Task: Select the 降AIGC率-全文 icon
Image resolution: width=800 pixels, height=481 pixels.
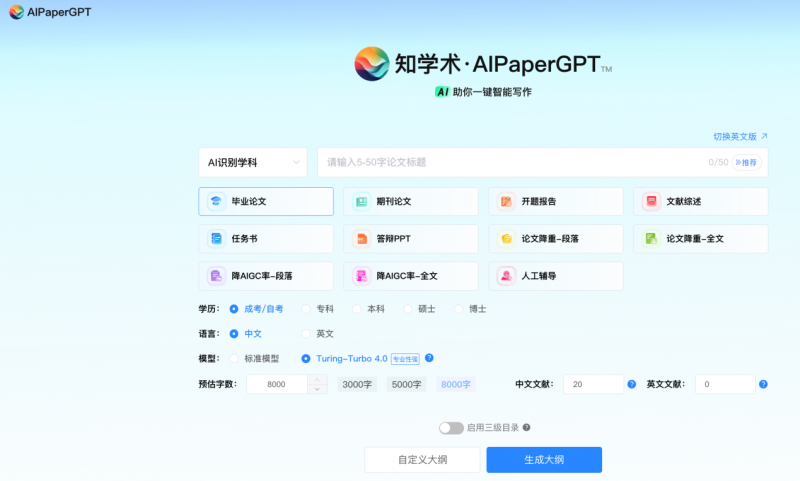Action: 361,276
